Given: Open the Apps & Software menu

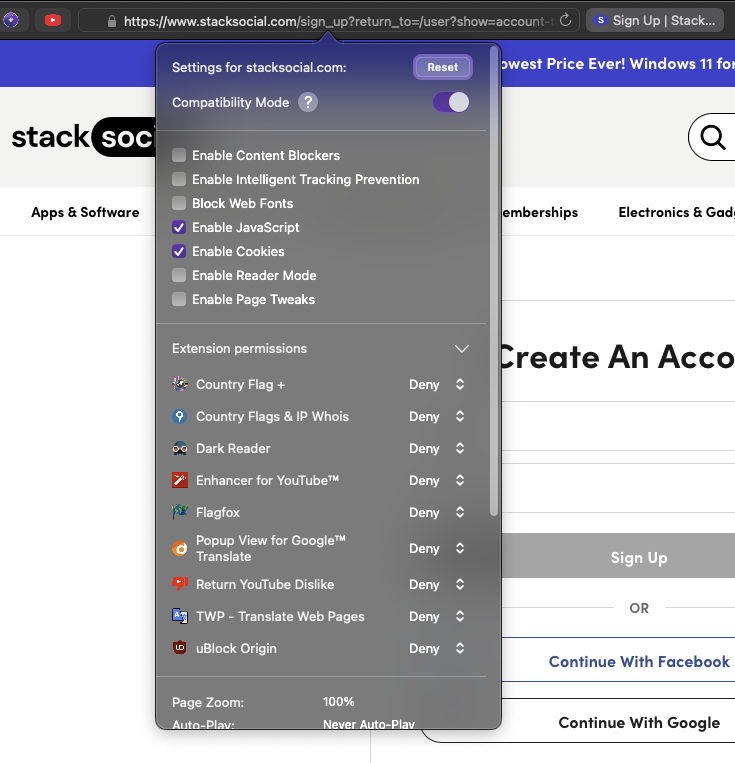Looking at the screenshot, I should 85,212.
